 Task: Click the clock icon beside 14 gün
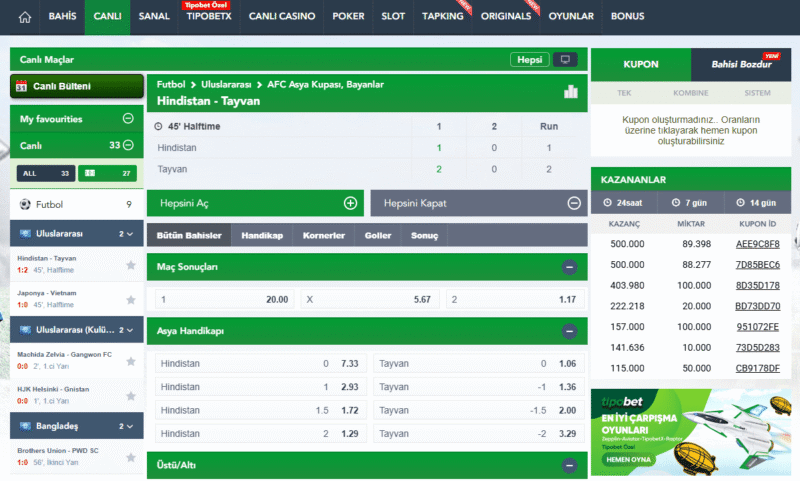point(740,203)
